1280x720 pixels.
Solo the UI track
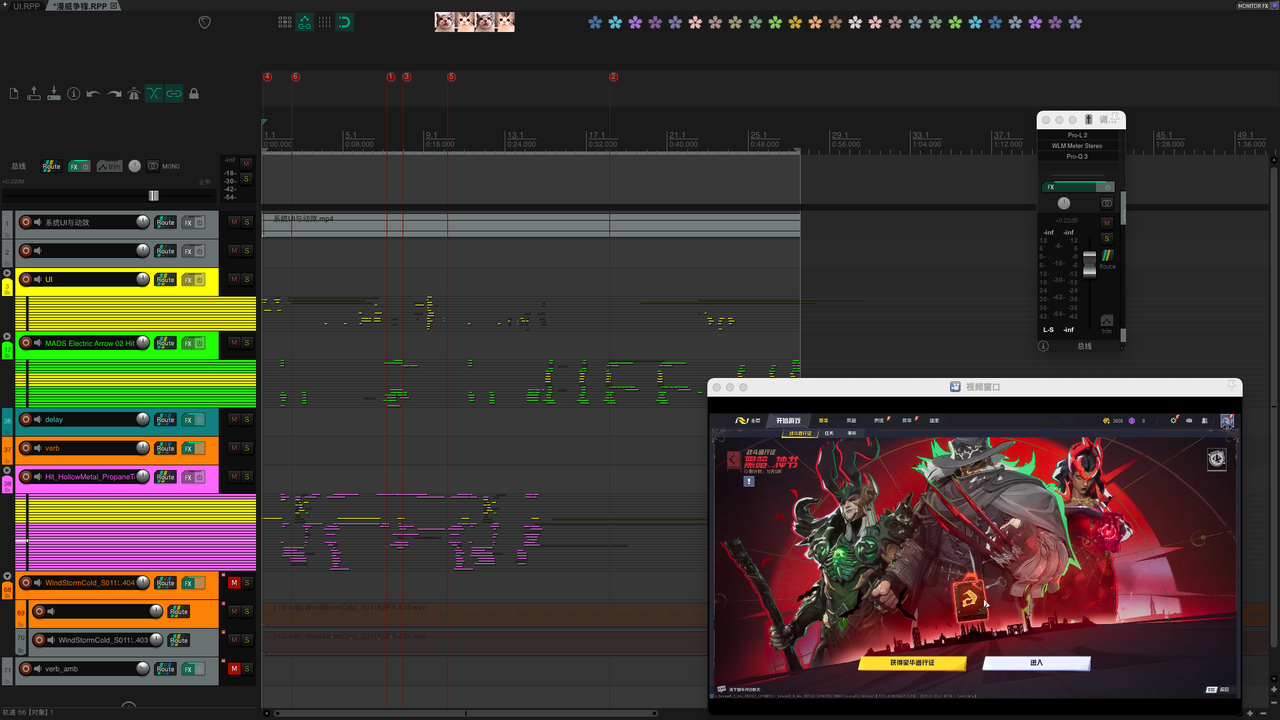pyautogui.click(x=247, y=279)
